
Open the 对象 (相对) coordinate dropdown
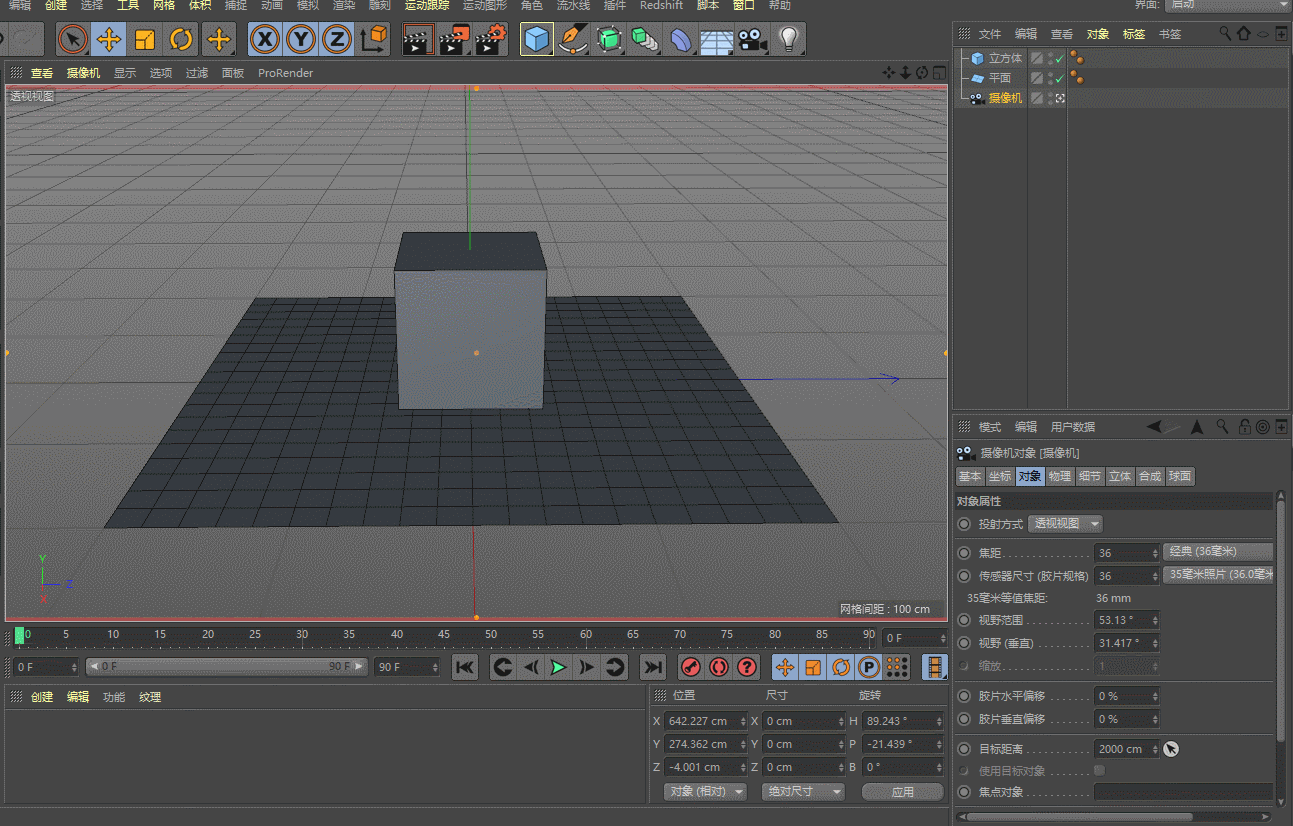pyautogui.click(x=706, y=792)
